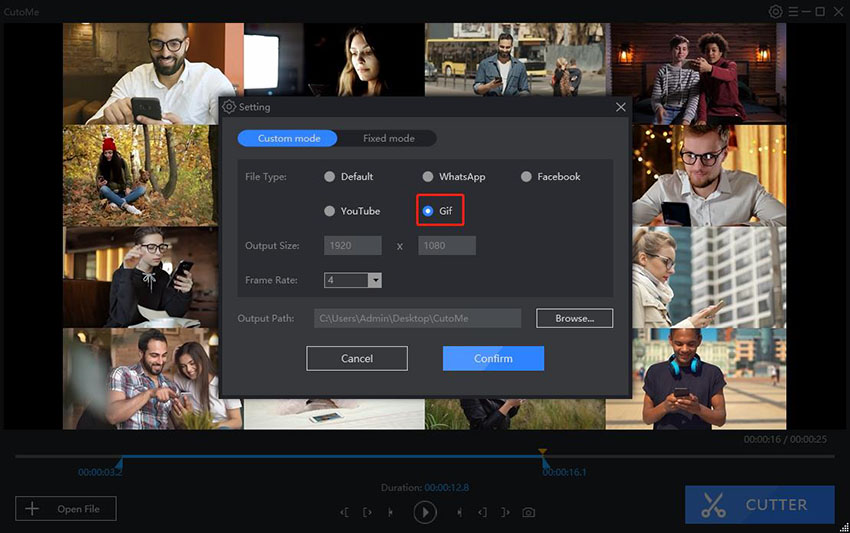The width and height of the screenshot is (850, 533).
Task: Open settings via the title bar gear icon
Action: coord(776,11)
